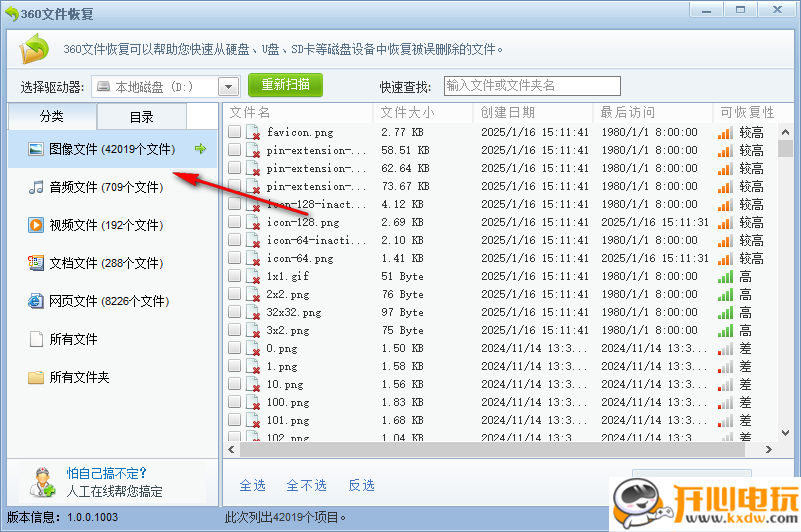801x532 pixels.
Task: Click the deleted file icon of 2x2.png
Action: (253, 294)
